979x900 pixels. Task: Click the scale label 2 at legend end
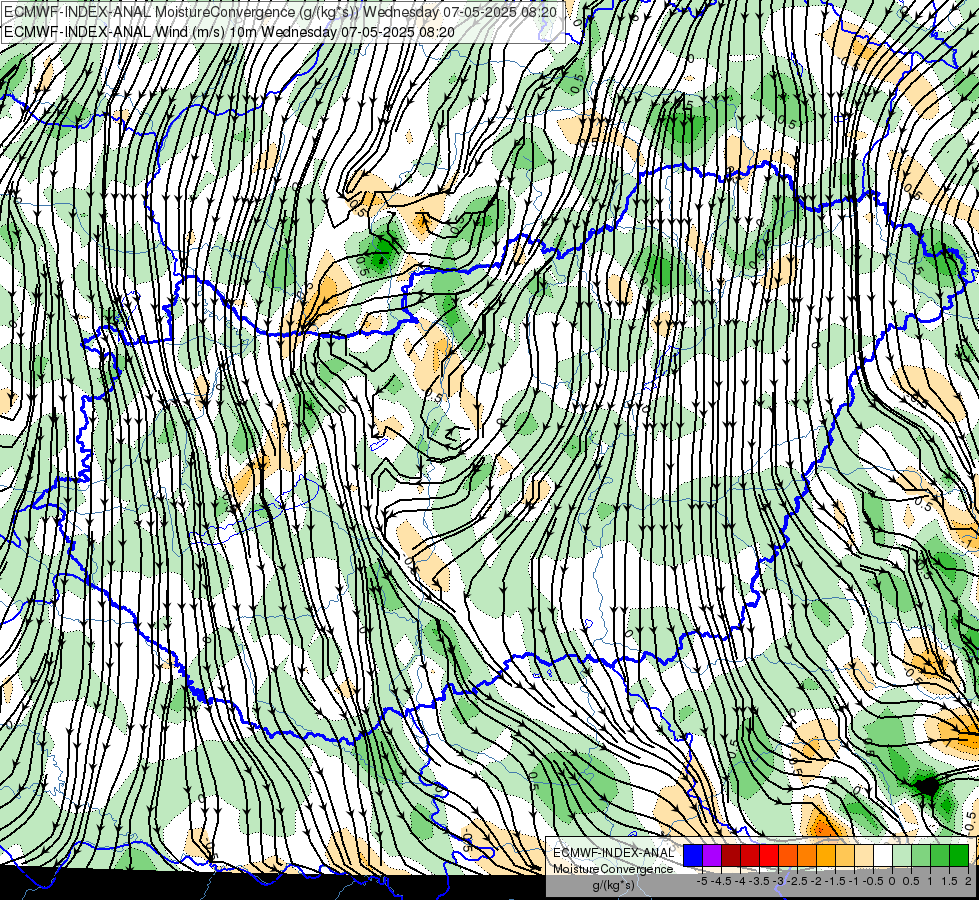coord(968,881)
